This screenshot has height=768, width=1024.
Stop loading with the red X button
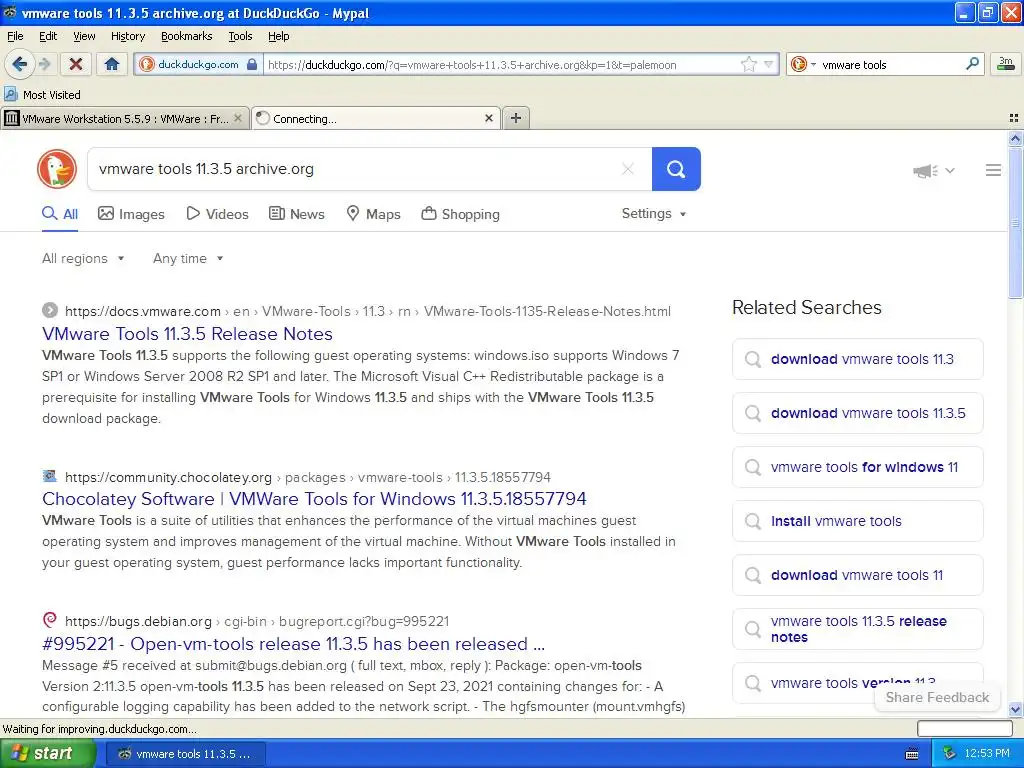[x=76, y=64]
